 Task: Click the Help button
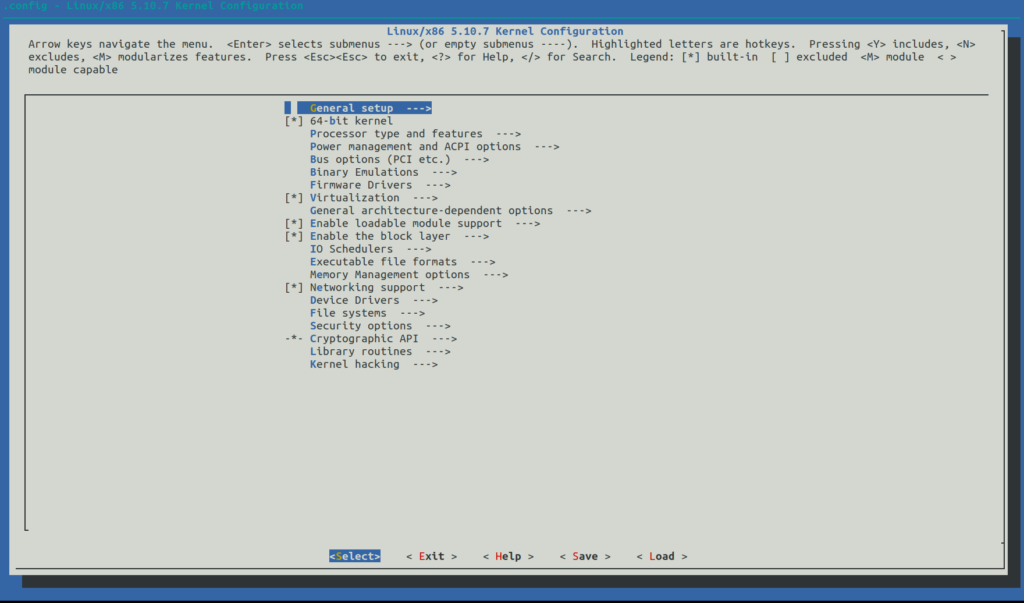(508, 557)
